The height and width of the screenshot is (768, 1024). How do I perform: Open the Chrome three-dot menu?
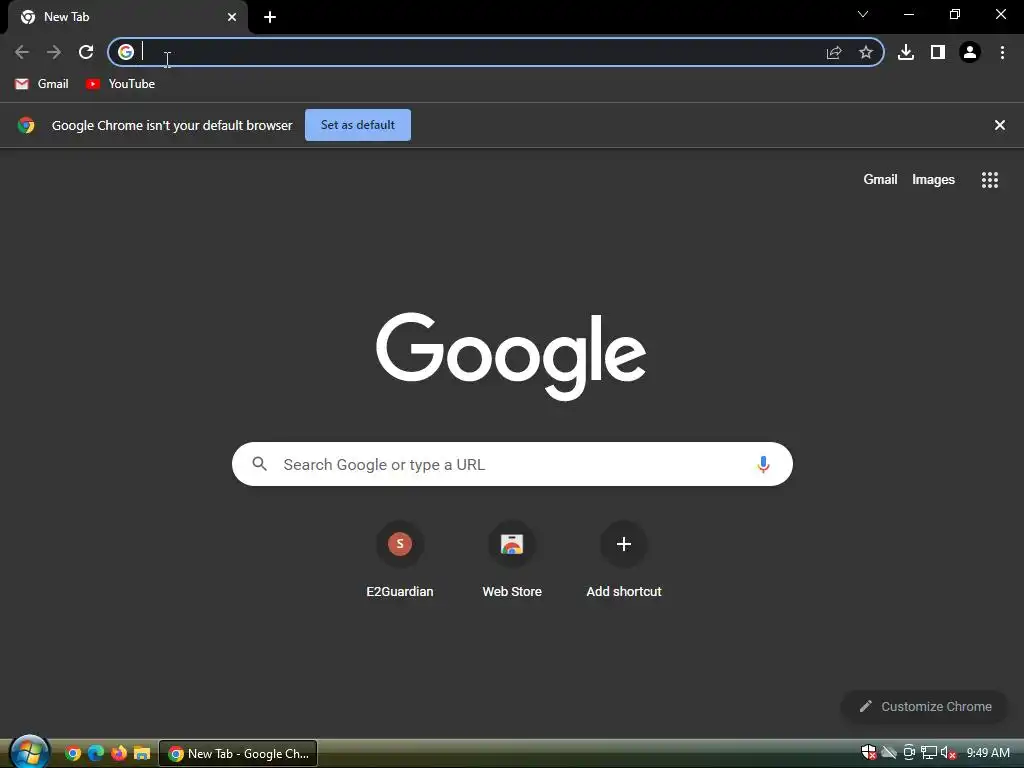[x=1002, y=52]
